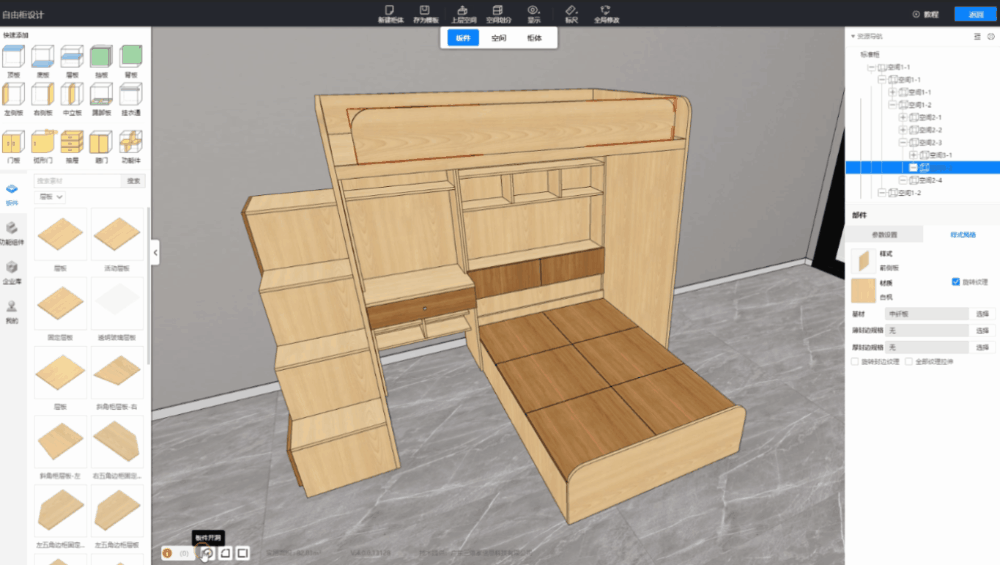
Task: Add a 抽屉 drawer from quick add
Action: [x=72, y=148]
